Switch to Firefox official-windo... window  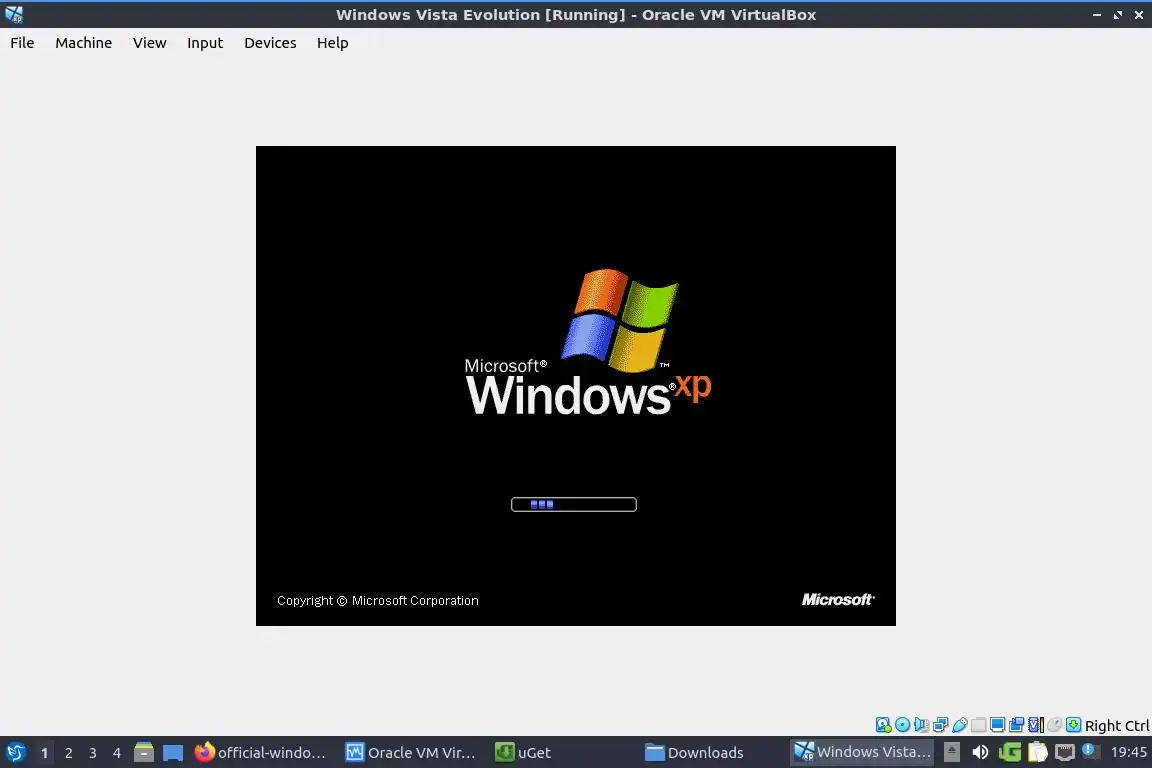click(260, 753)
